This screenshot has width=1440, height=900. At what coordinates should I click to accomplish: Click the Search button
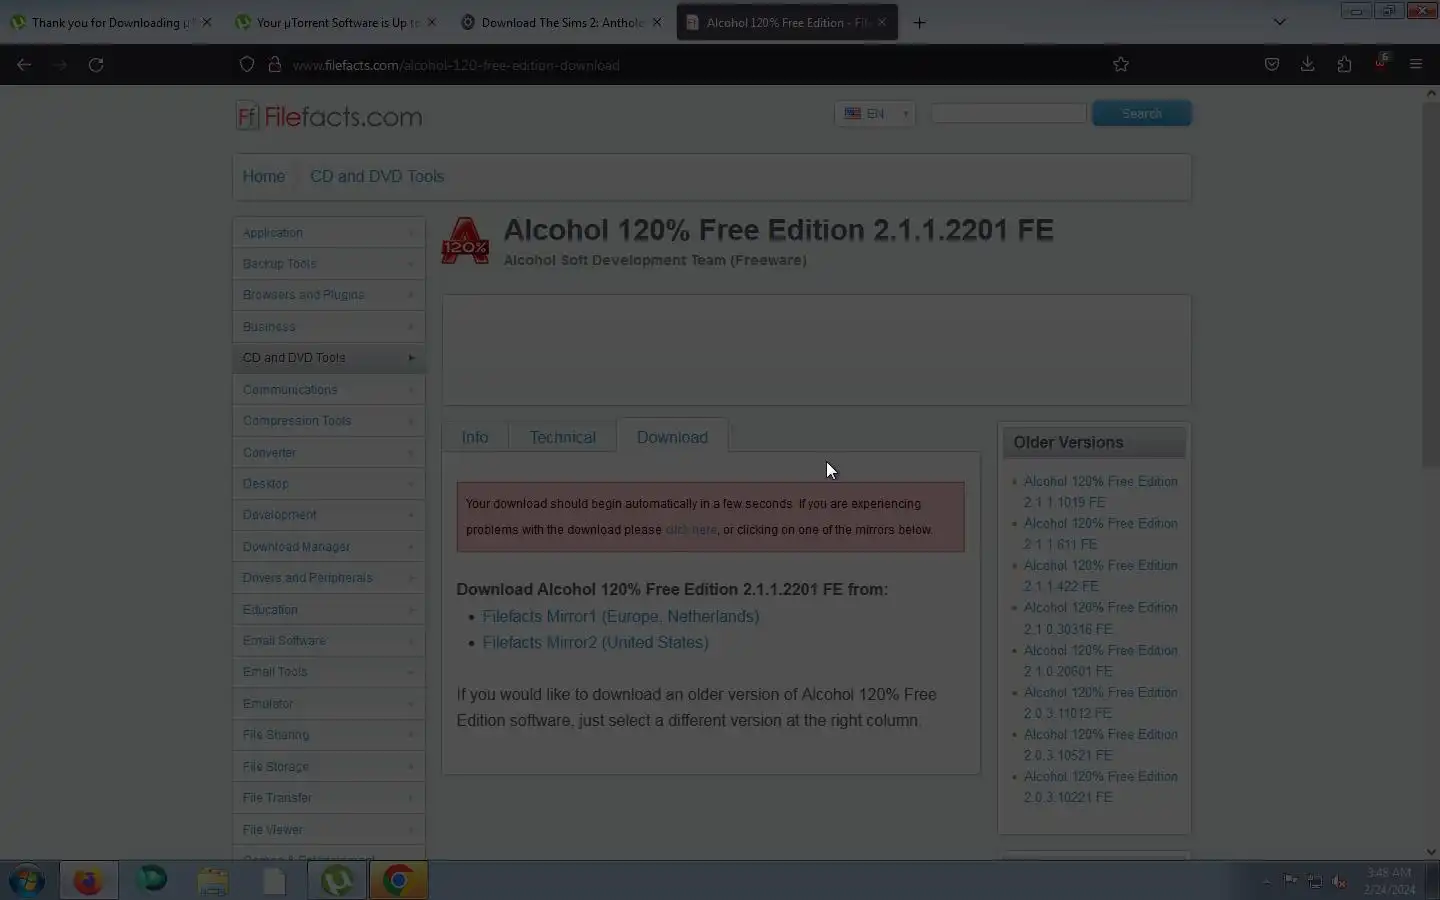tap(1142, 114)
